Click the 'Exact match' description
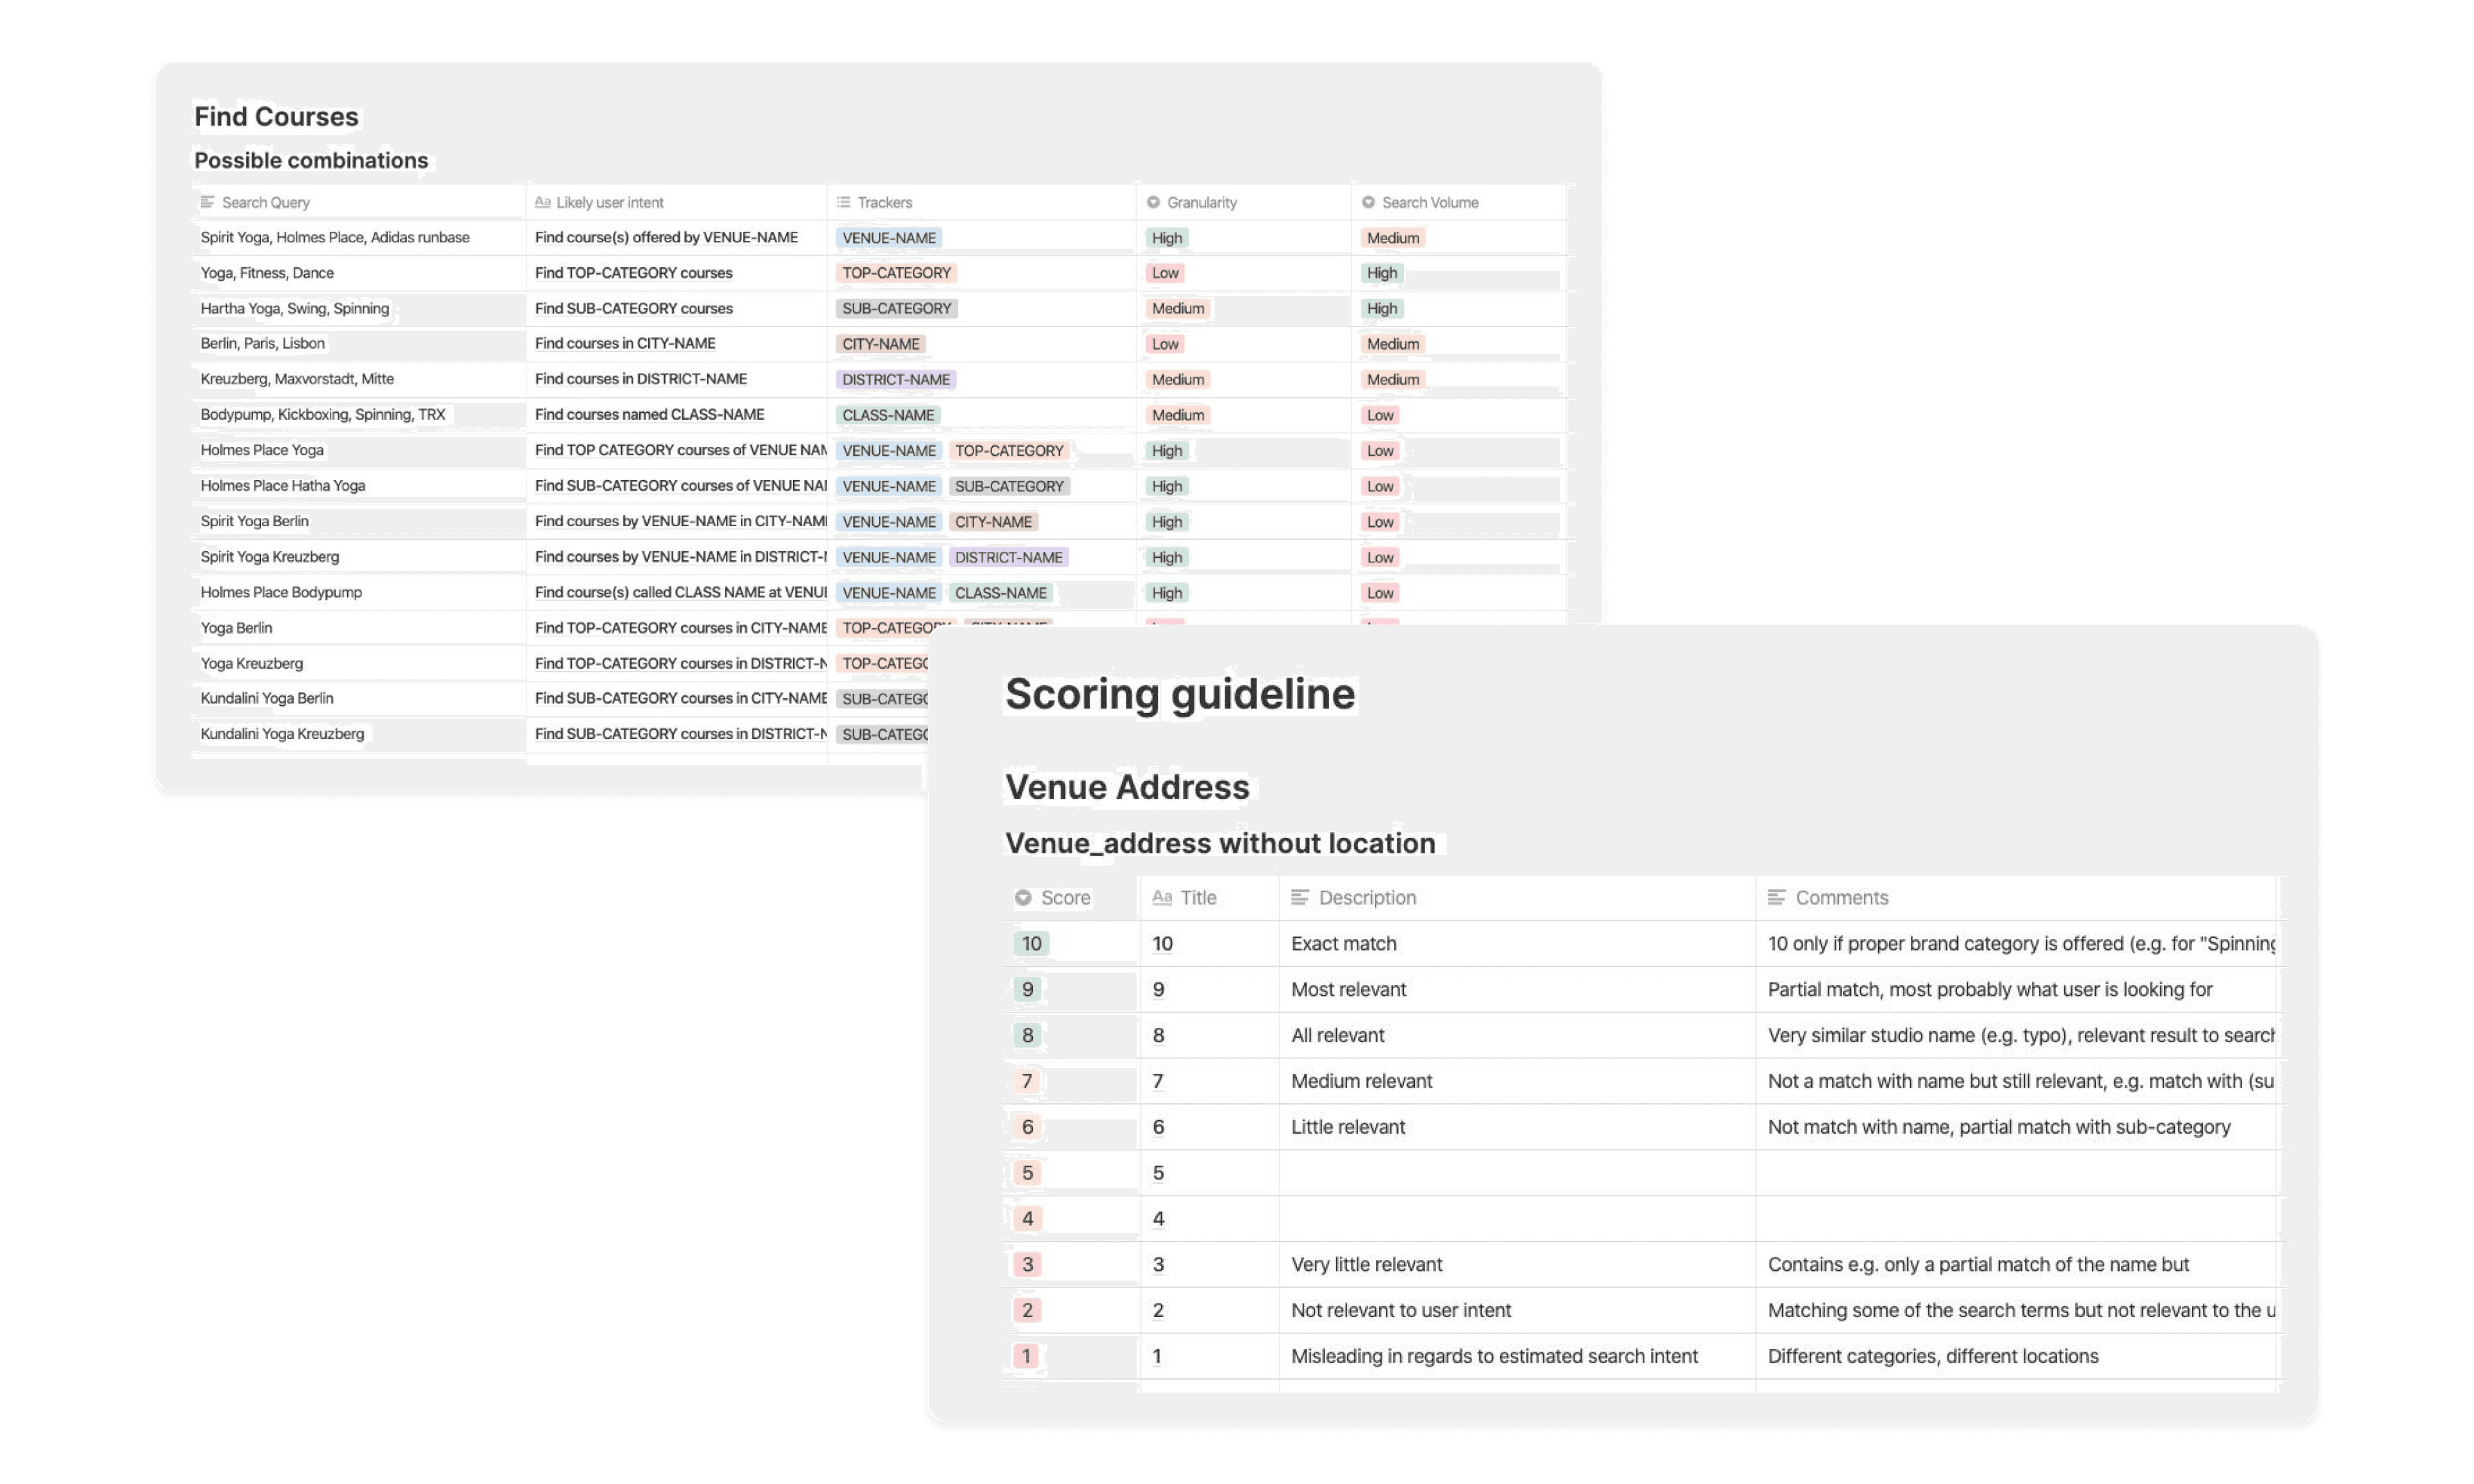This screenshot has height=1484, width=2474. tap(1344, 944)
